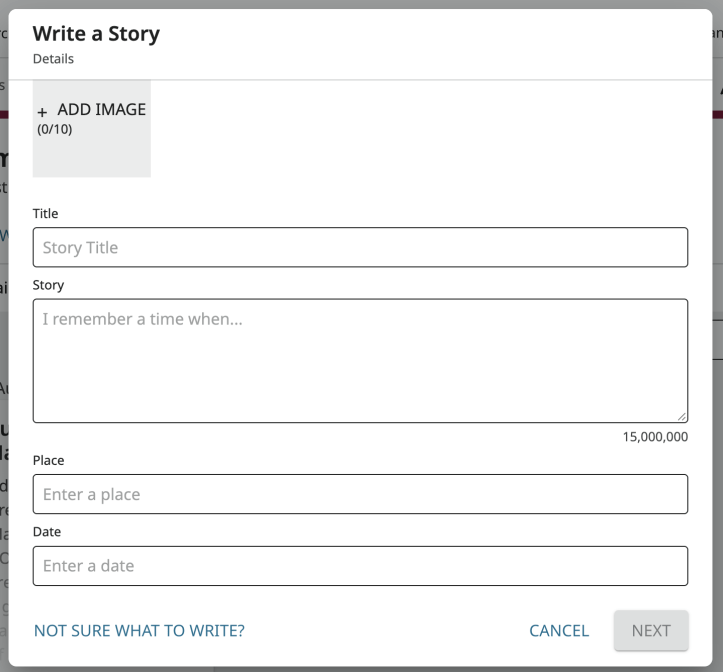The width and height of the screenshot is (723, 672).
Task: Click the plus icon beside ADD IMAGE
Action: (42, 112)
